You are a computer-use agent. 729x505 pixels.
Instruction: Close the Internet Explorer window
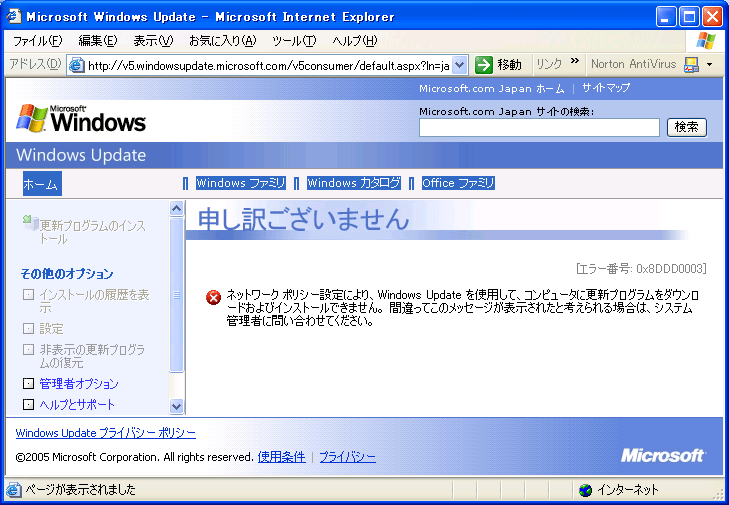[712, 17]
